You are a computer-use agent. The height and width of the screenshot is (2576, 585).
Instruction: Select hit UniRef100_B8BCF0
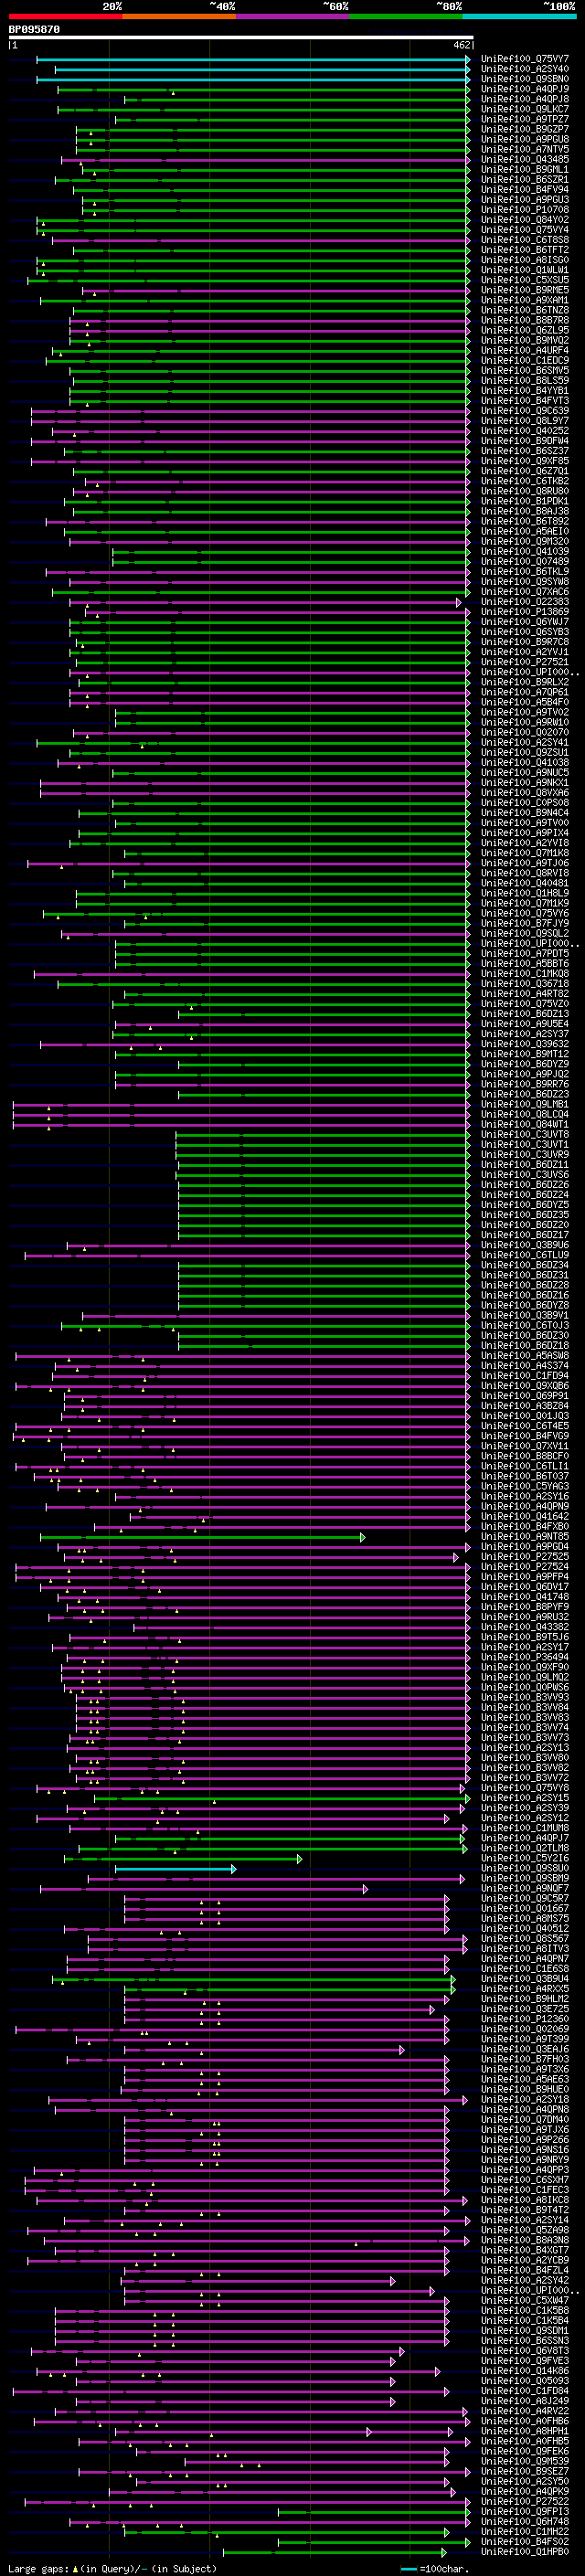point(525,1457)
